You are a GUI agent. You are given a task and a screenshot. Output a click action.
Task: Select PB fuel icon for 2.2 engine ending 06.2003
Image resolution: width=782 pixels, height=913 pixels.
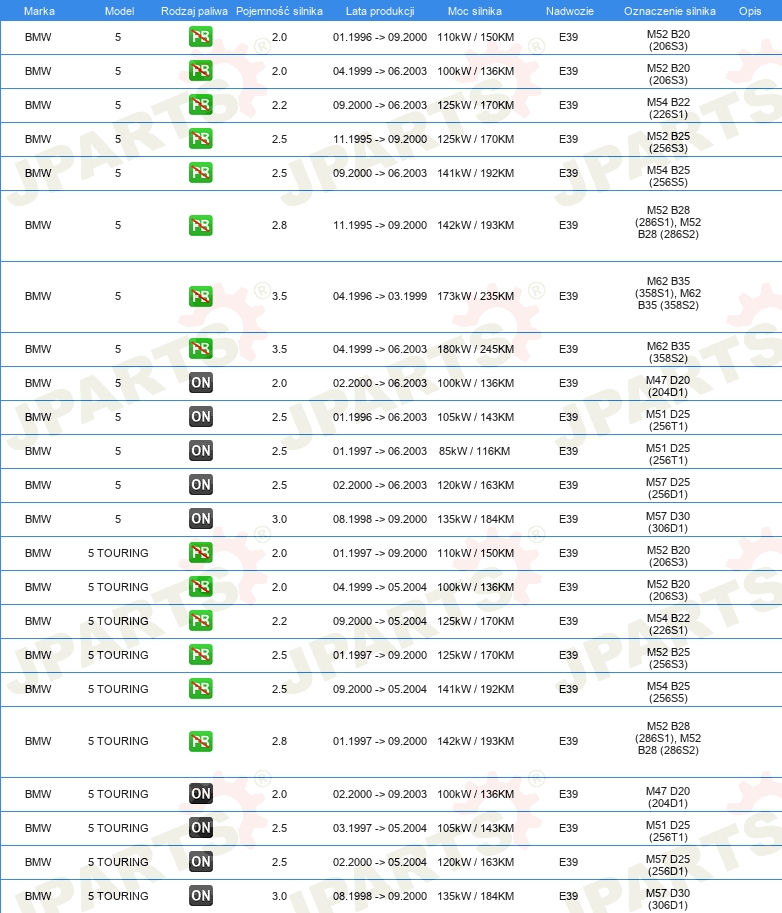tap(200, 105)
